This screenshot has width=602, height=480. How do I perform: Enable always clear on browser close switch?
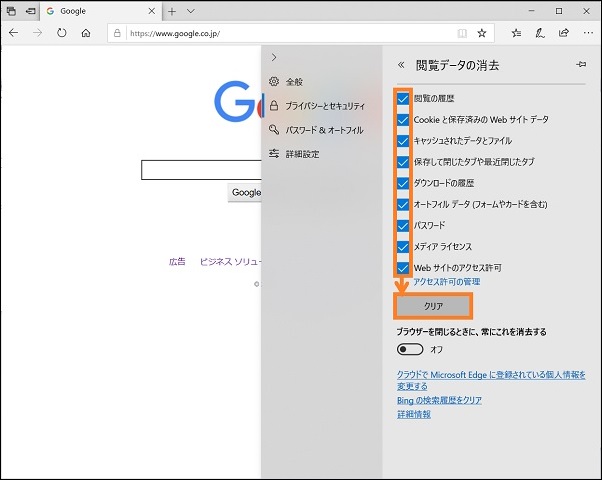410,350
